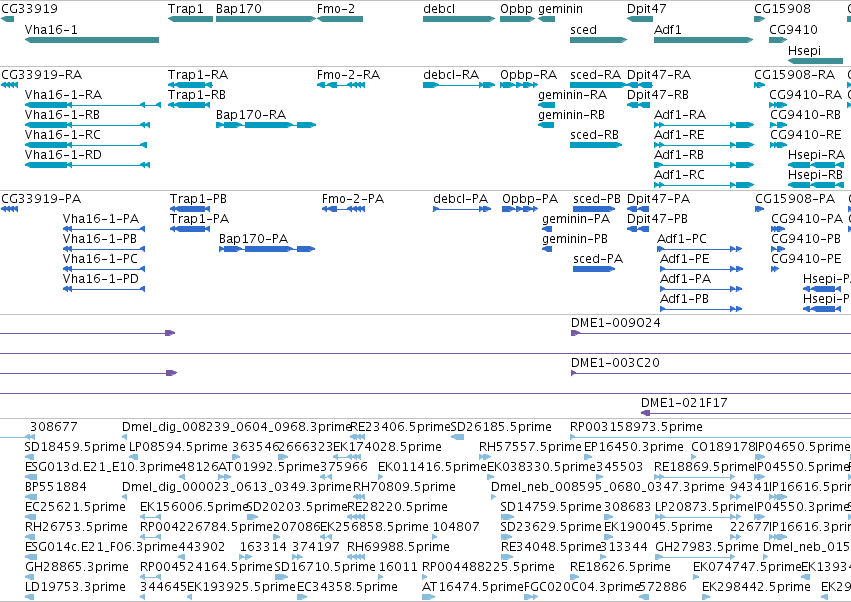The width and height of the screenshot is (851, 602).
Task: Click the sced gene bar
Action: pyautogui.click(x=599, y=40)
